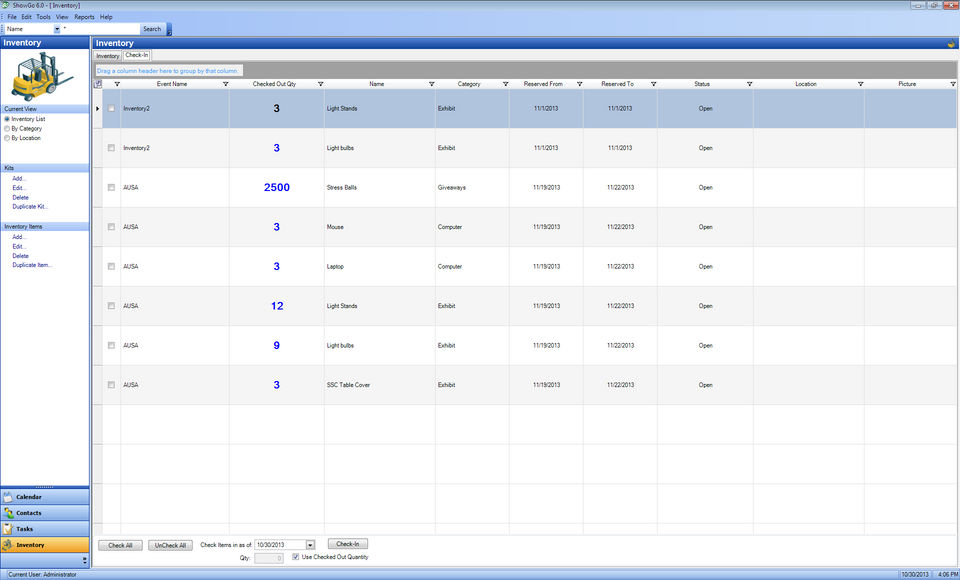Image resolution: width=960 pixels, height=580 pixels.
Task: Open the Check Items in as of date dropdown
Action: (310, 544)
